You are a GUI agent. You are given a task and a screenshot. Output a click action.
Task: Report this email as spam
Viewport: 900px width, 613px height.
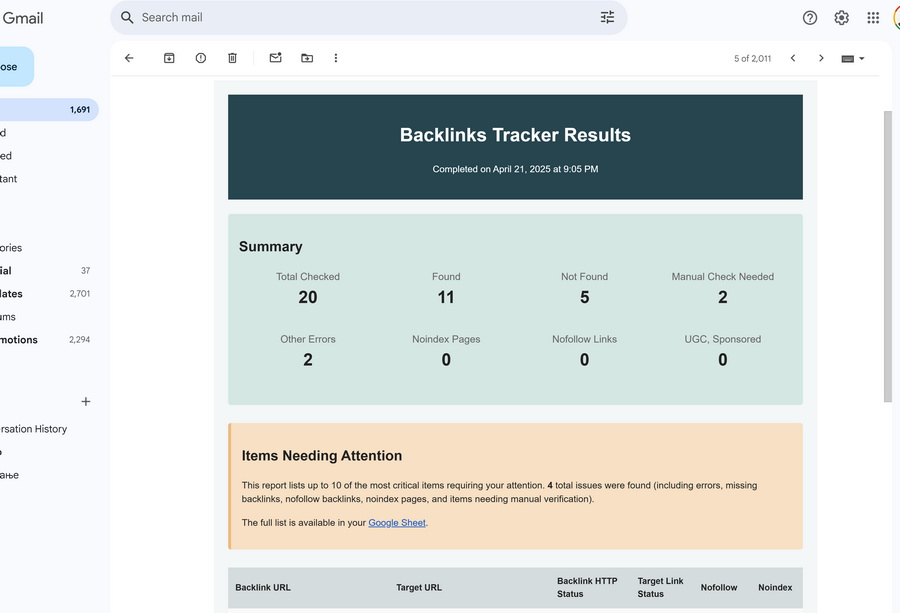[201, 58]
